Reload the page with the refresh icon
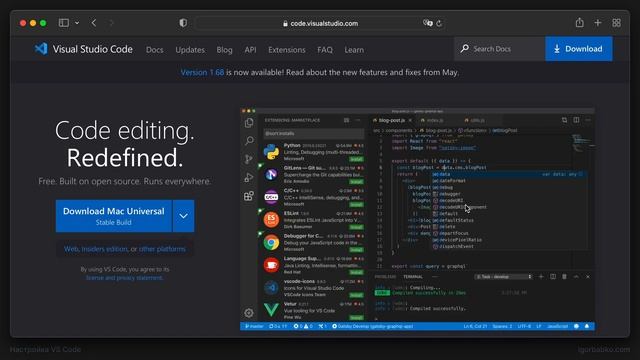Image resolution: width=640 pixels, height=360 pixels. (x=439, y=23)
